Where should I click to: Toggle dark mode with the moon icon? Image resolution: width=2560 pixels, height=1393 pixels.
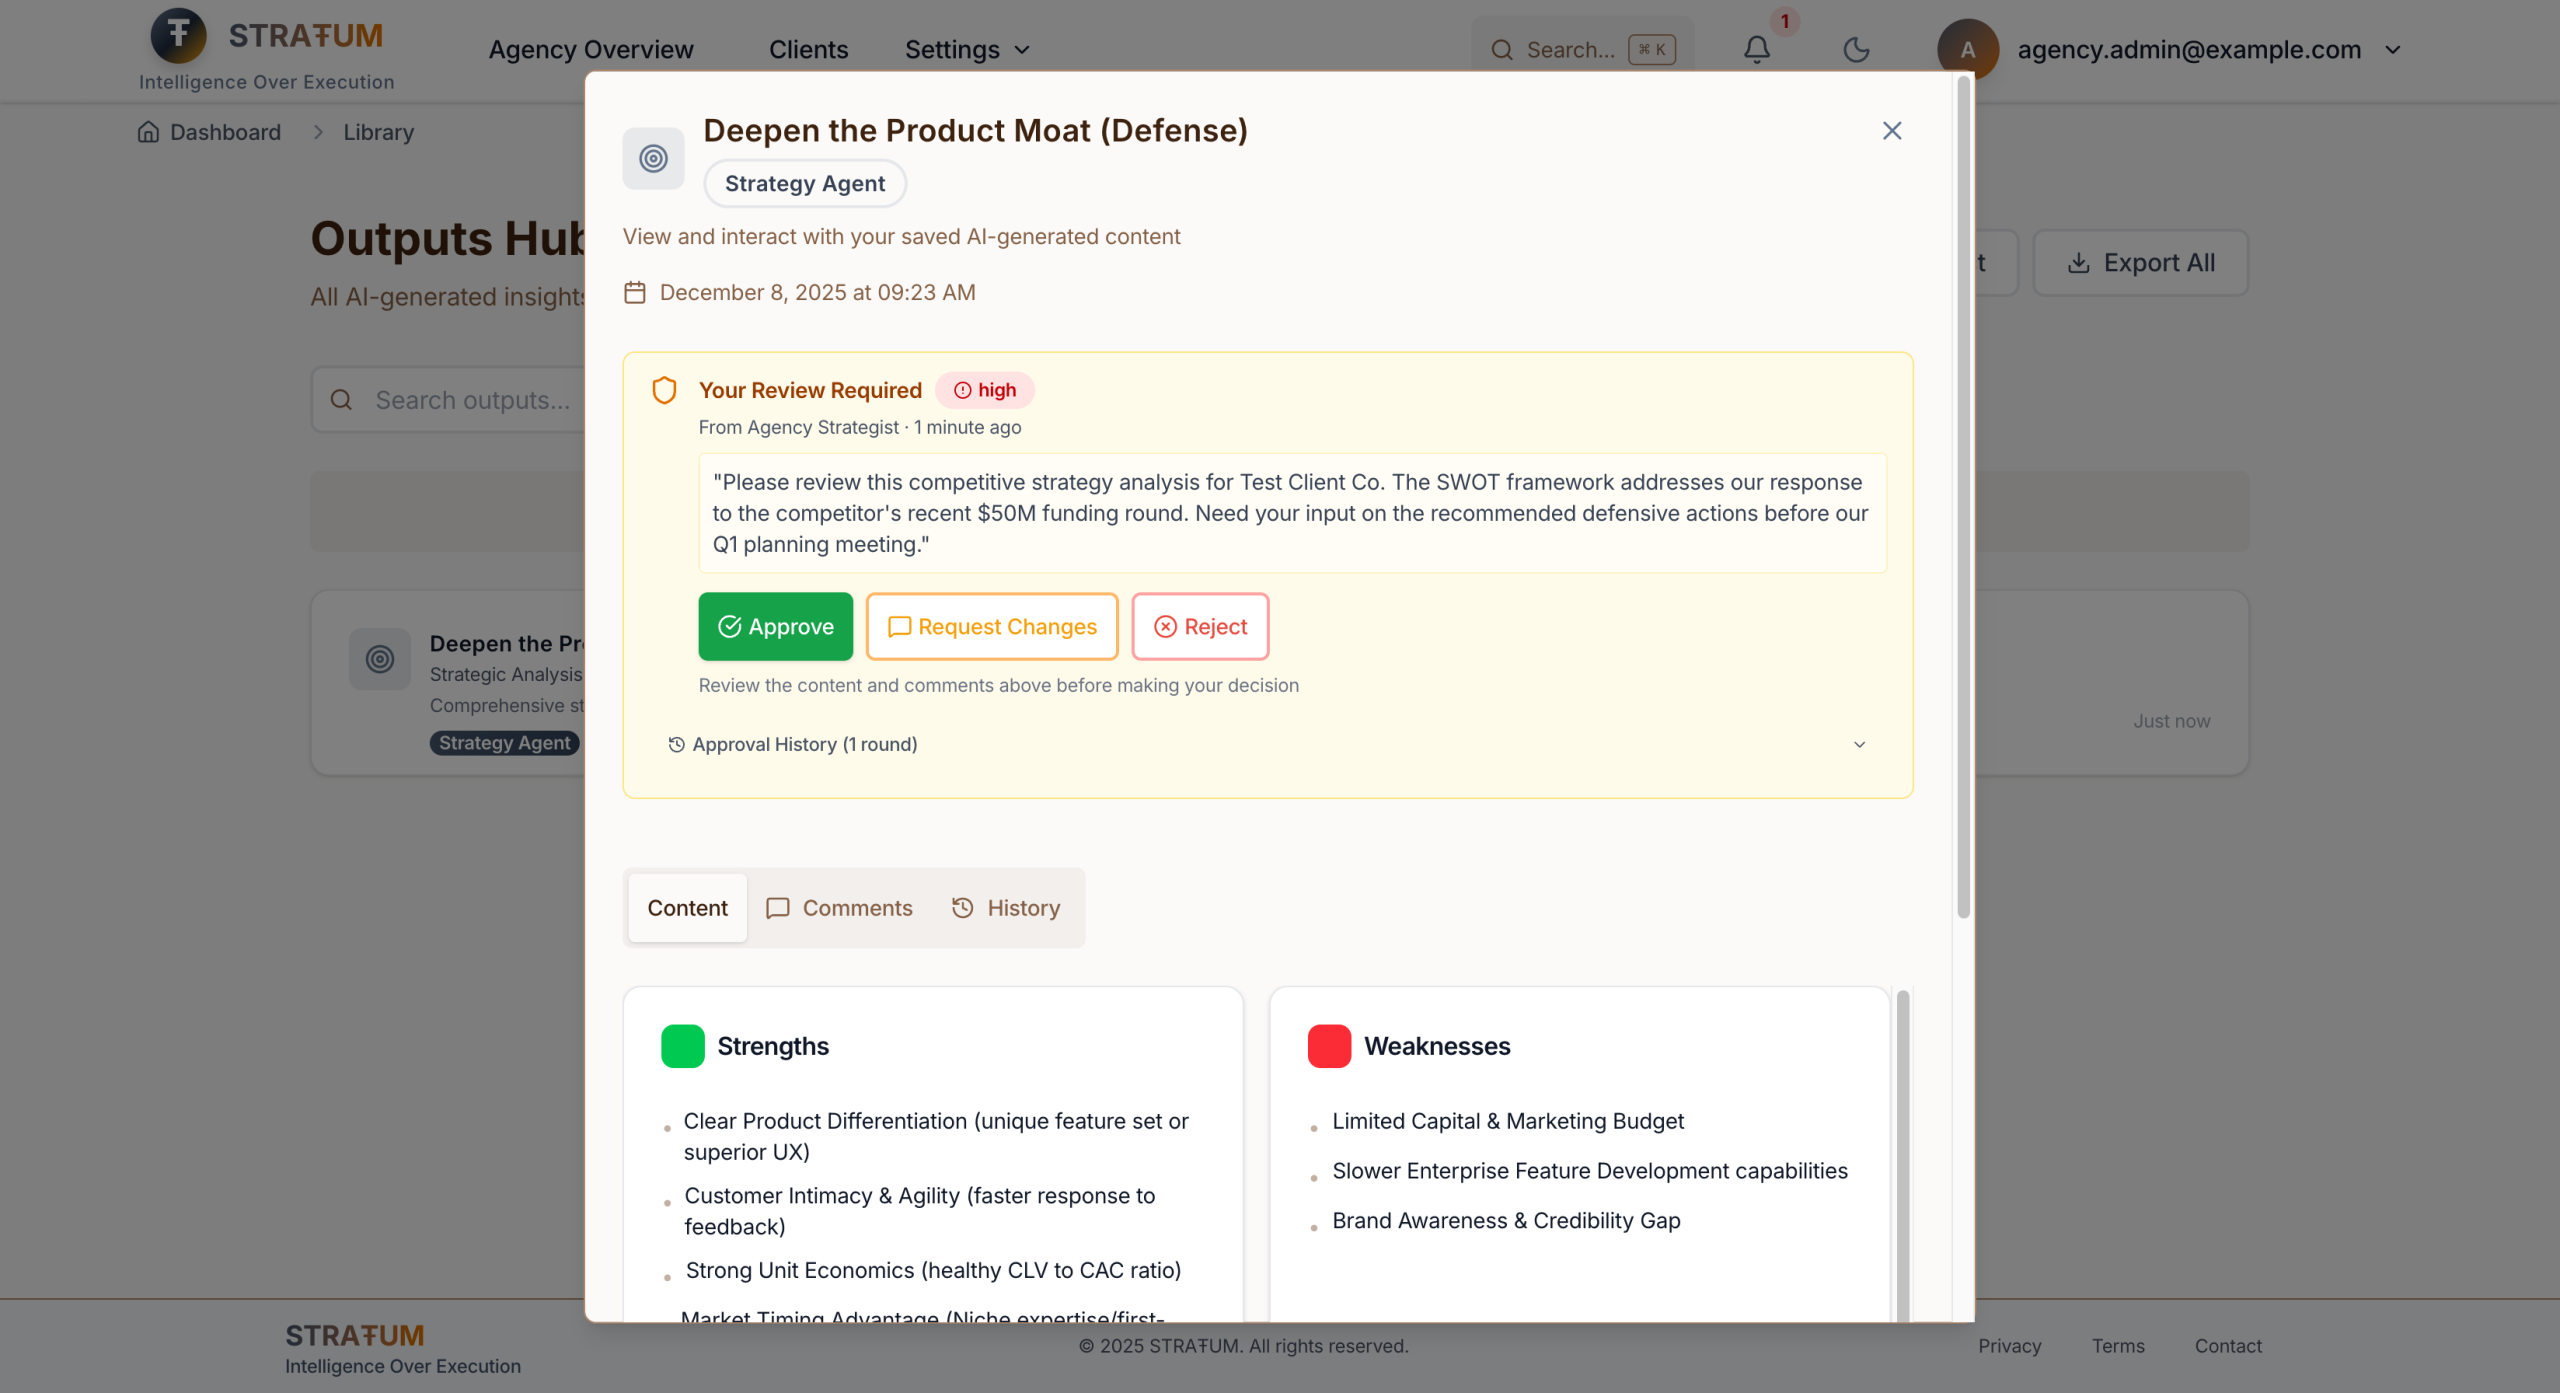click(x=1856, y=49)
